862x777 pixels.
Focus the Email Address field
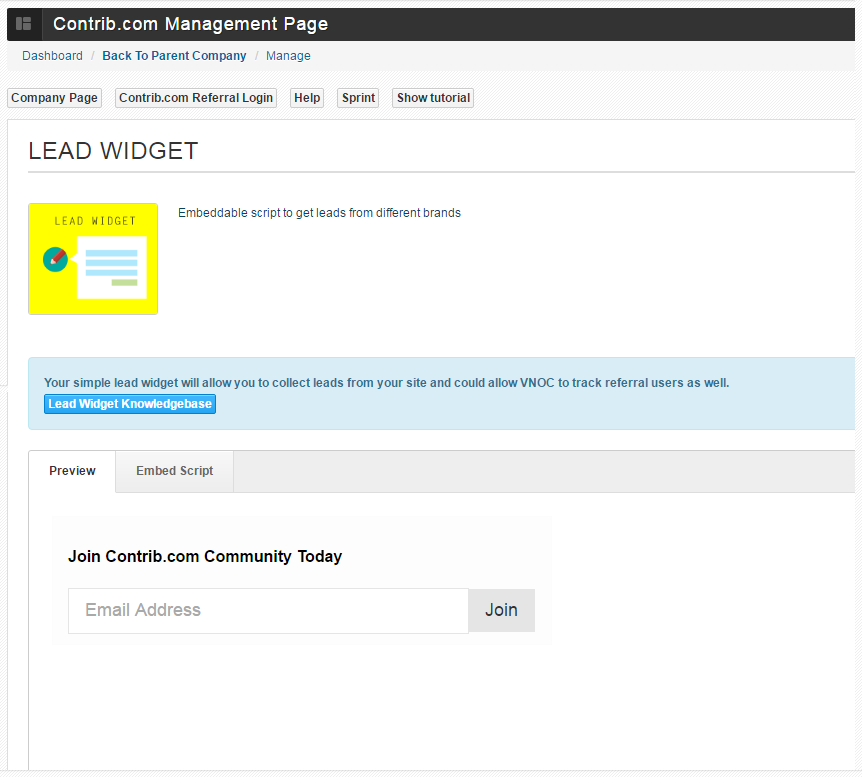point(268,610)
